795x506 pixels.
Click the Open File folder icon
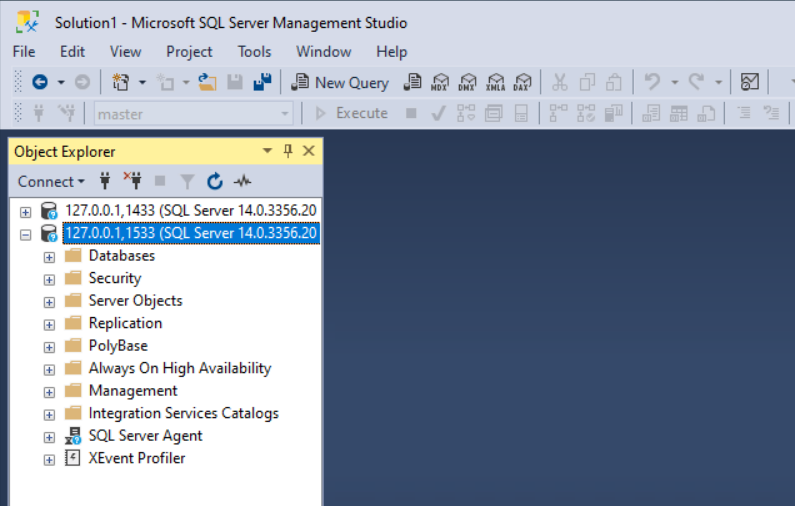tap(207, 82)
